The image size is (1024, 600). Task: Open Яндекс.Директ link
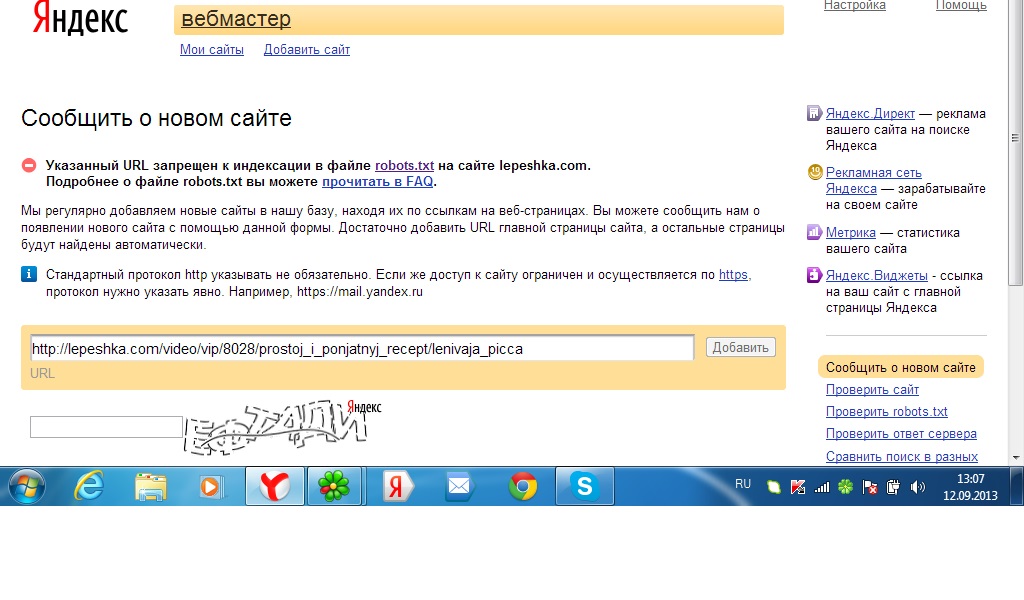click(870, 114)
